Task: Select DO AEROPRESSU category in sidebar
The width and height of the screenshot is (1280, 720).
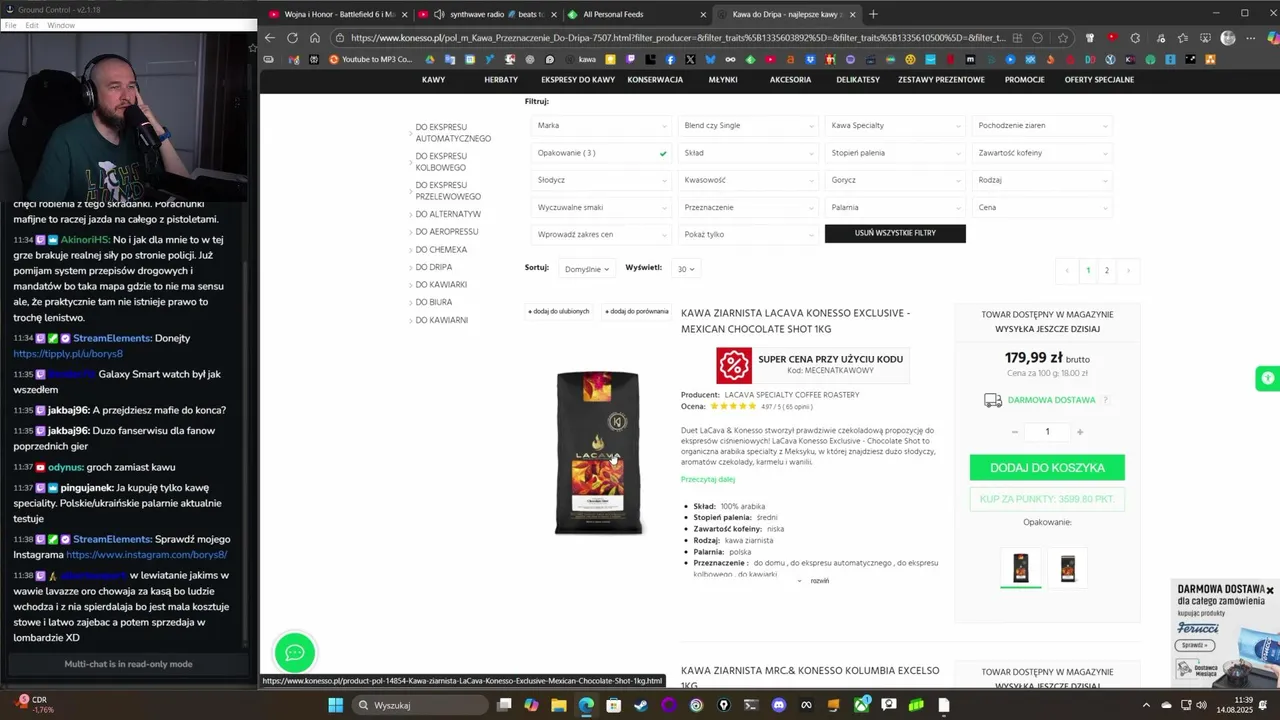Action: (446, 232)
